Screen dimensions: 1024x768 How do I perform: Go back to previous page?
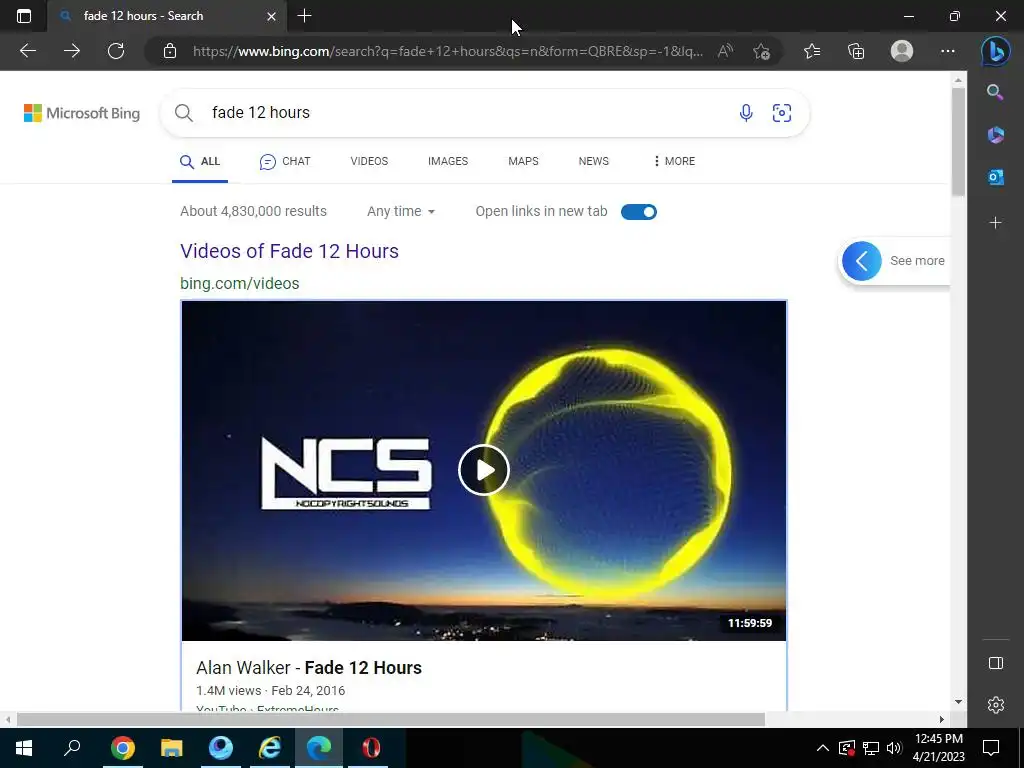point(27,51)
